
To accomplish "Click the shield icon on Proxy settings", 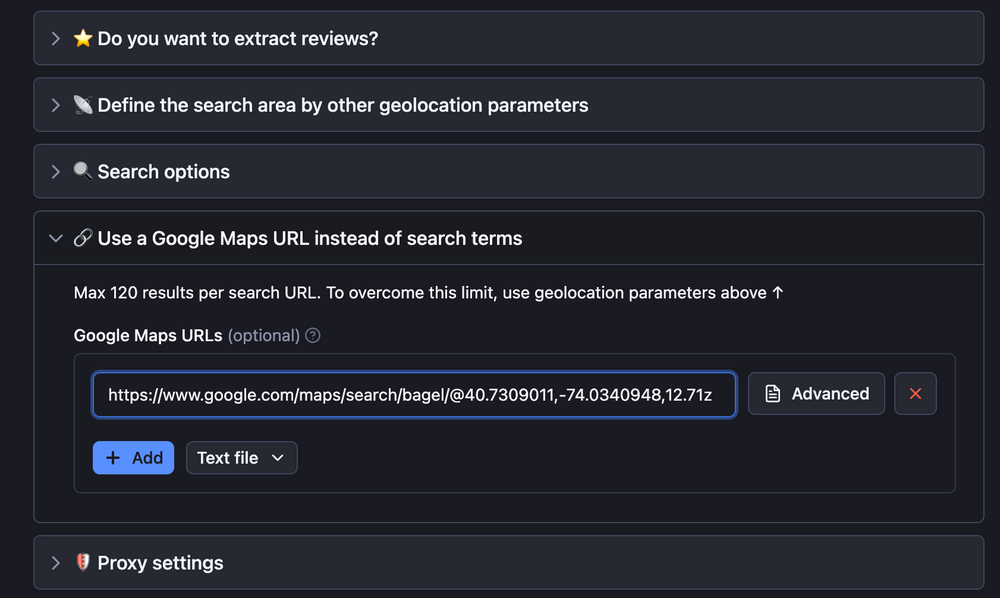I will (x=83, y=562).
